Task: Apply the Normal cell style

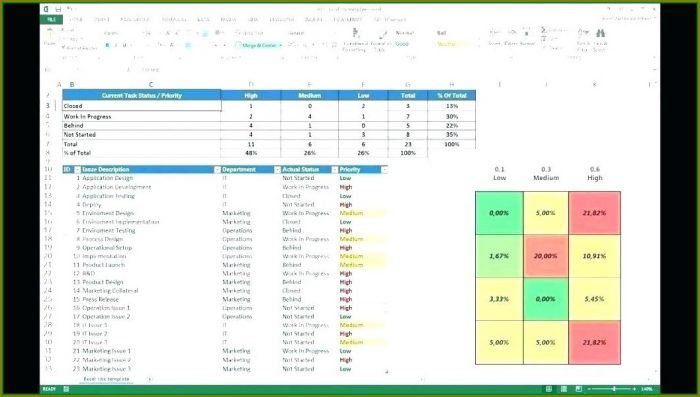Action: [405, 33]
